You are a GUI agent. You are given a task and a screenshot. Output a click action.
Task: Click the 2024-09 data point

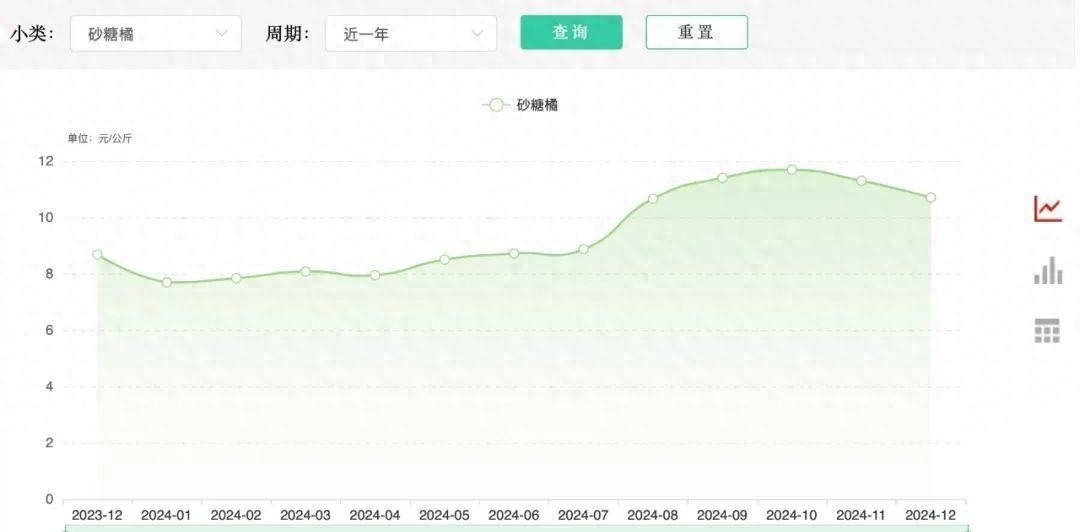722,178
